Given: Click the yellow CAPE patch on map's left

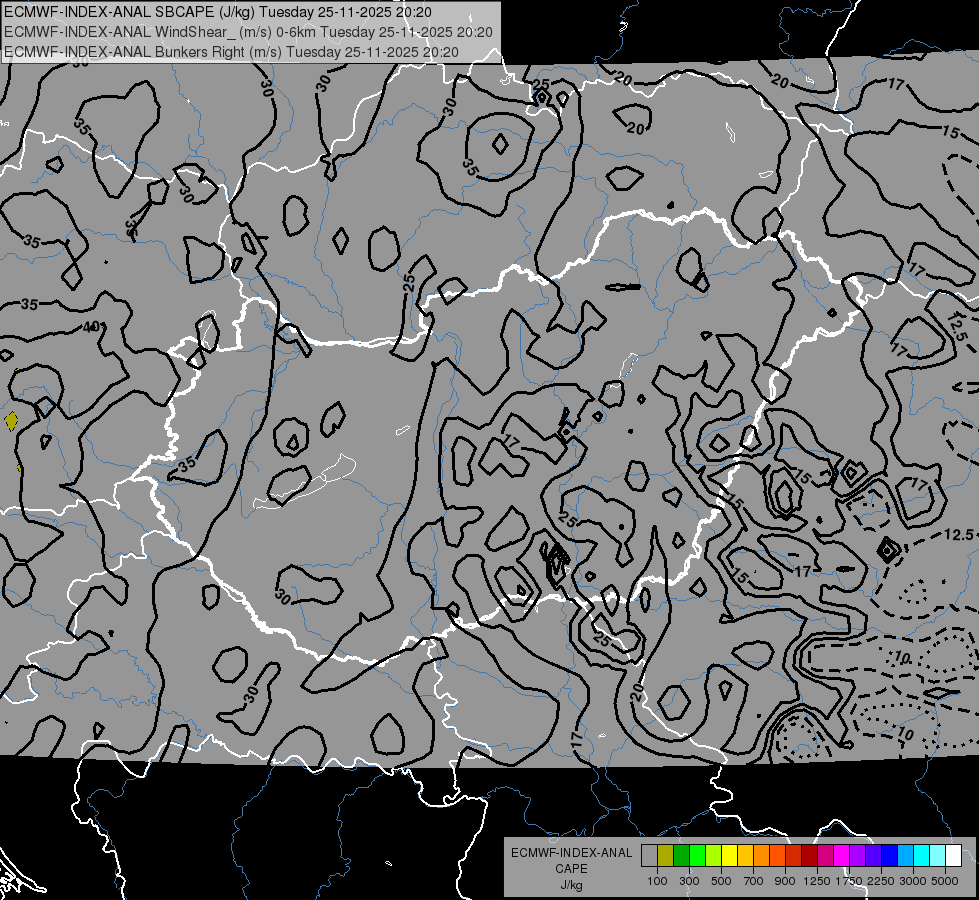Looking at the screenshot, I should click(11, 422).
